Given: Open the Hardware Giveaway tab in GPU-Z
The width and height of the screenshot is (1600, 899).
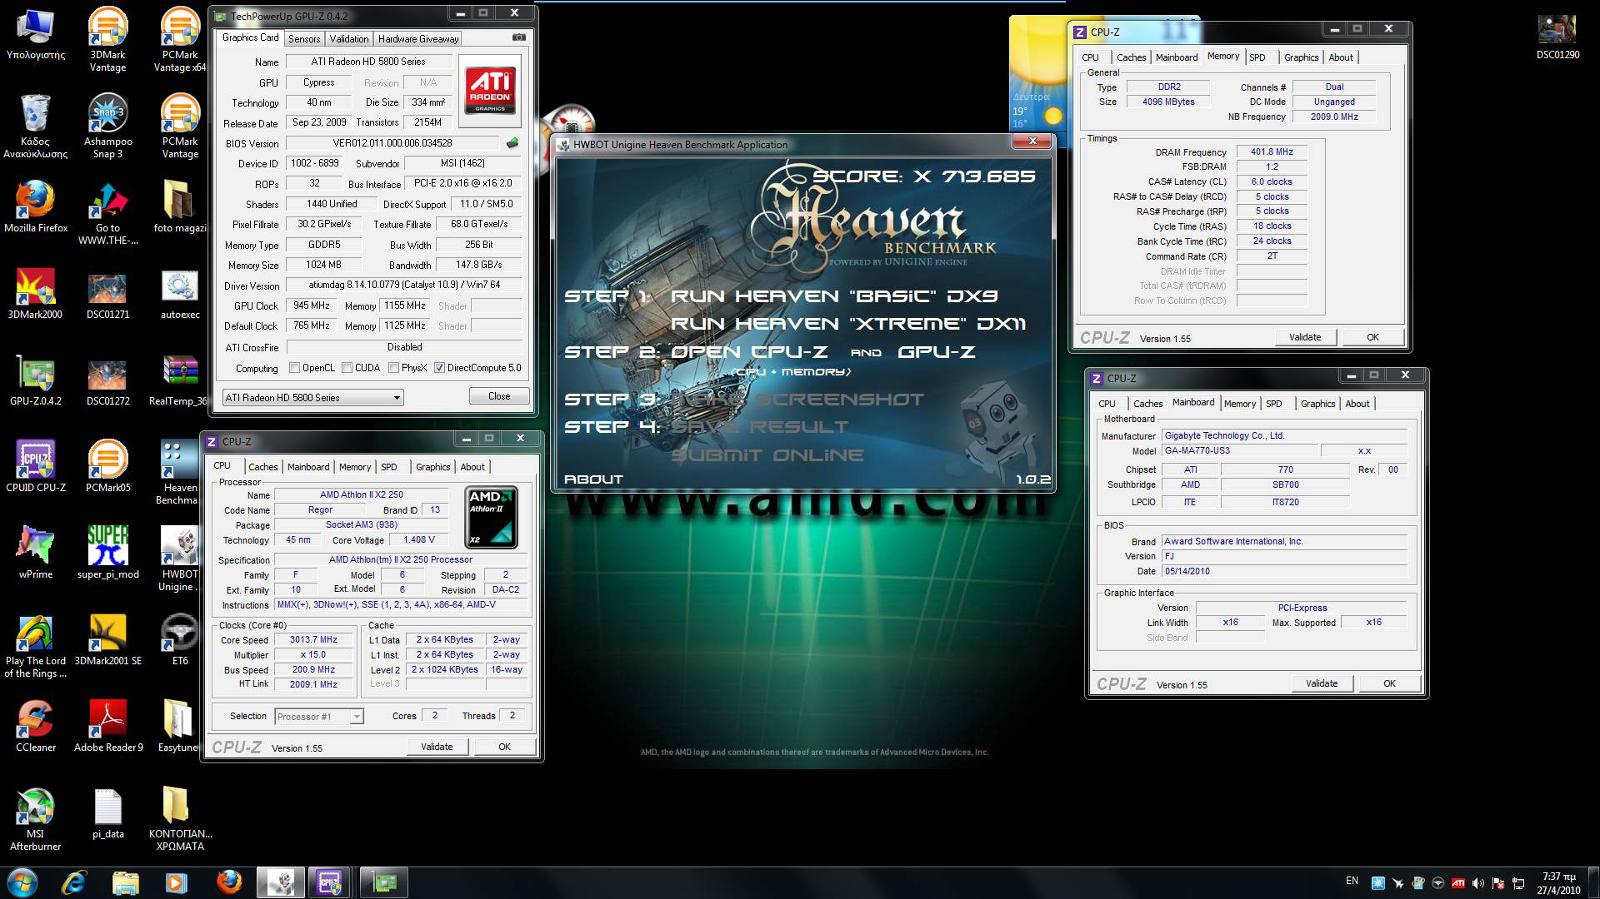Looking at the screenshot, I should tap(418, 39).
